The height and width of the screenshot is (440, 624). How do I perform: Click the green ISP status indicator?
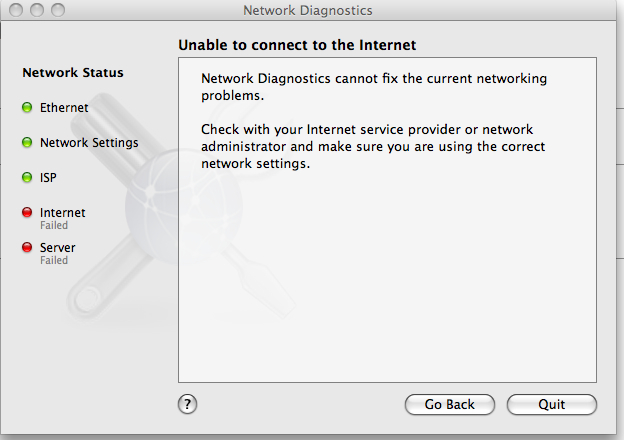pyautogui.click(x=27, y=177)
